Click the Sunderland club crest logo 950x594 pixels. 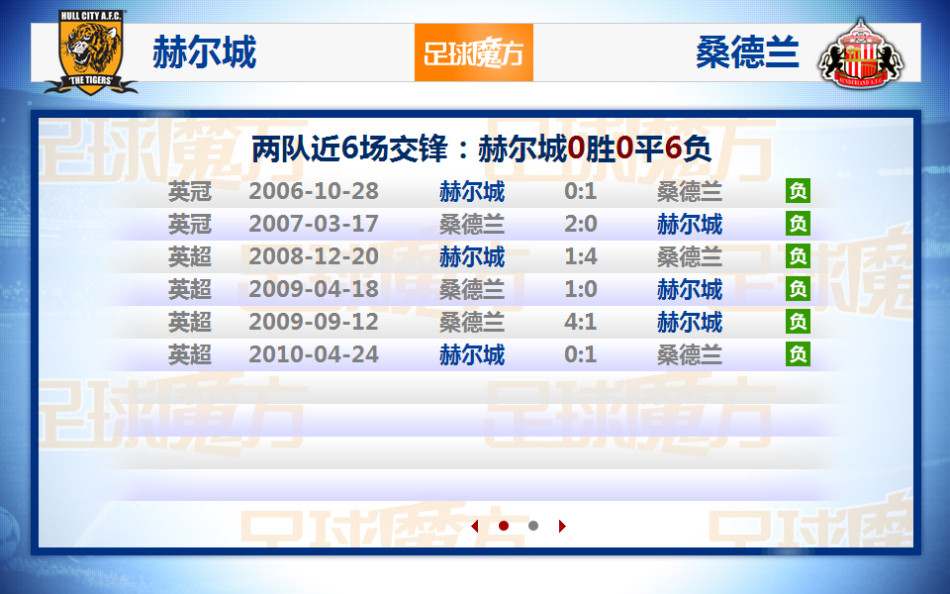pyautogui.click(x=861, y=53)
